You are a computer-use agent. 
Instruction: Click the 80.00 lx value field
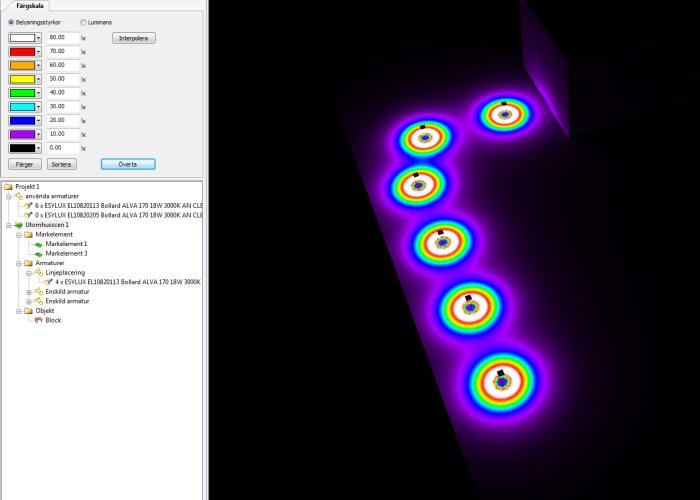[63, 38]
